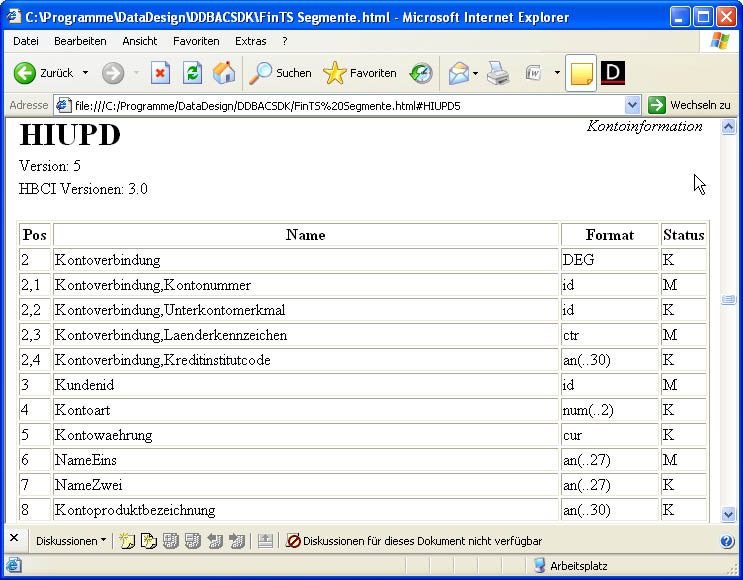Screen dimensions: 743x580
Task: Click the vertical scrollbar down arrow
Action: (728, 514)
